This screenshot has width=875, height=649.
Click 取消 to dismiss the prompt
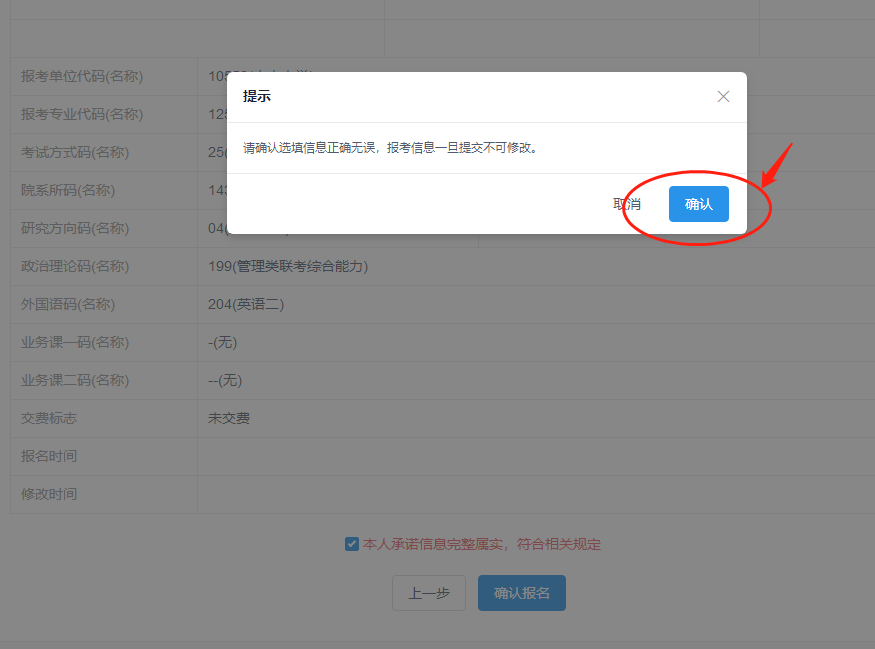[625, 203]
